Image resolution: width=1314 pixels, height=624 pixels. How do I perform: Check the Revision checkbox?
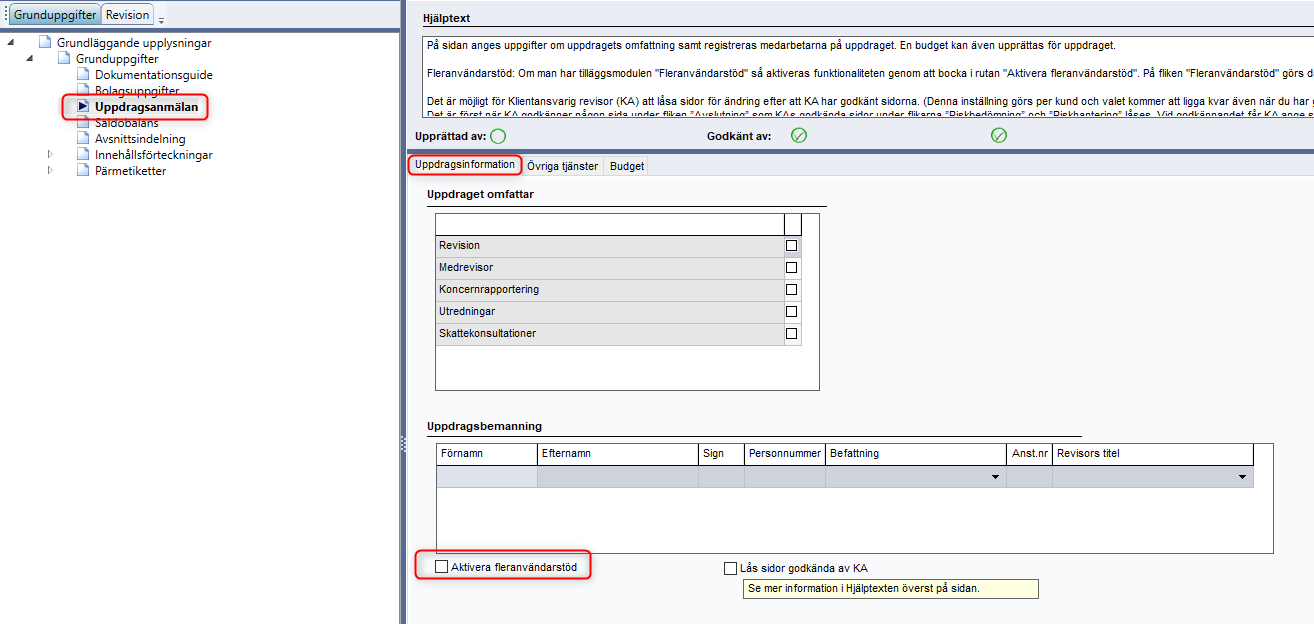[x=792, y=246]
